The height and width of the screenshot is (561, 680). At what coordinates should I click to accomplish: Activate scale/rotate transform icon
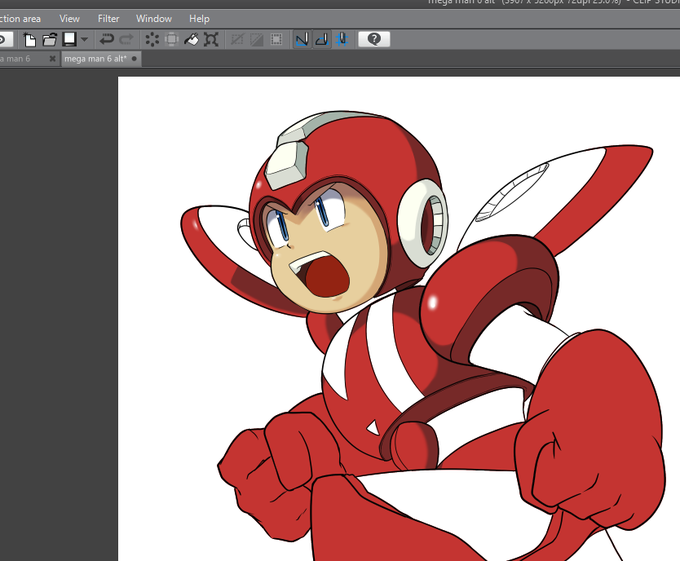[211, 40]
